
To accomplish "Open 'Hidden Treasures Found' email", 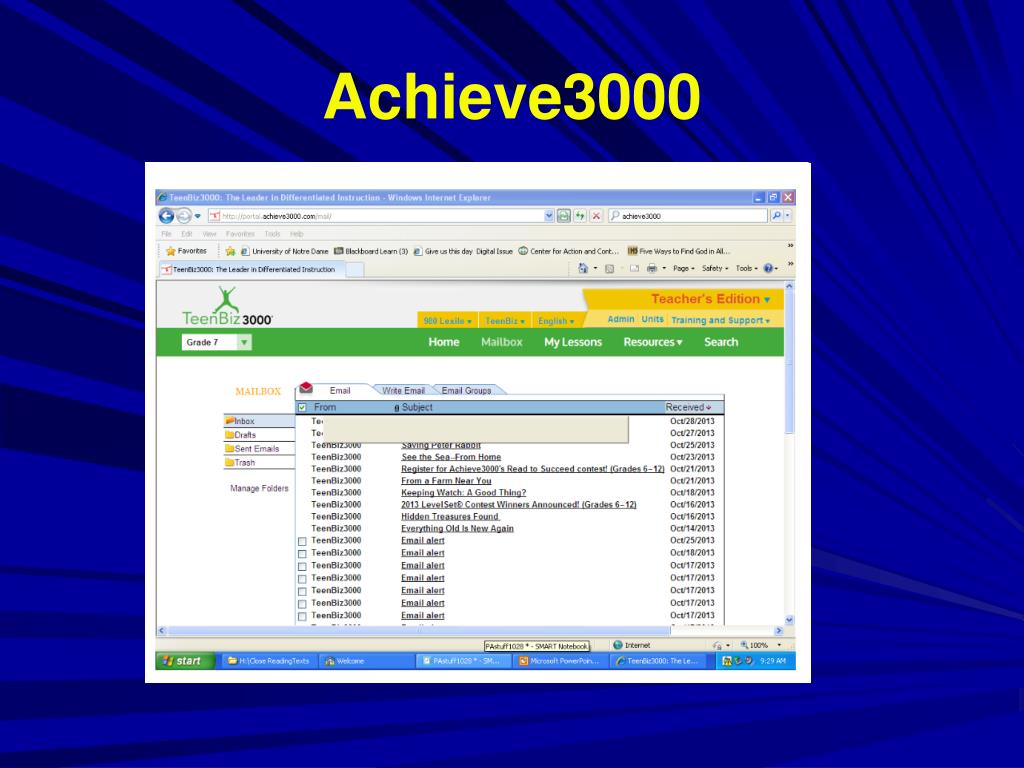I will point(449,517).
